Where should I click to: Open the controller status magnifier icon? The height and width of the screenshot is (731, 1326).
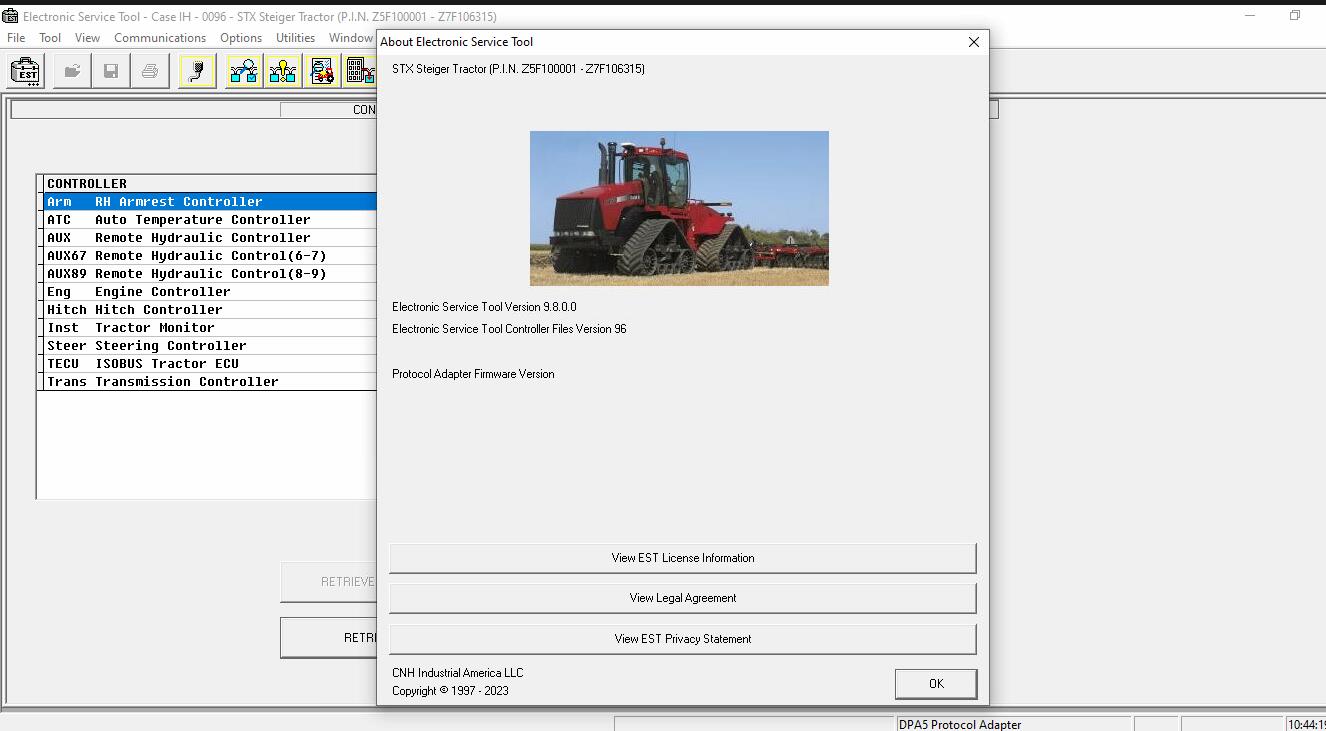tap(244, 71)
